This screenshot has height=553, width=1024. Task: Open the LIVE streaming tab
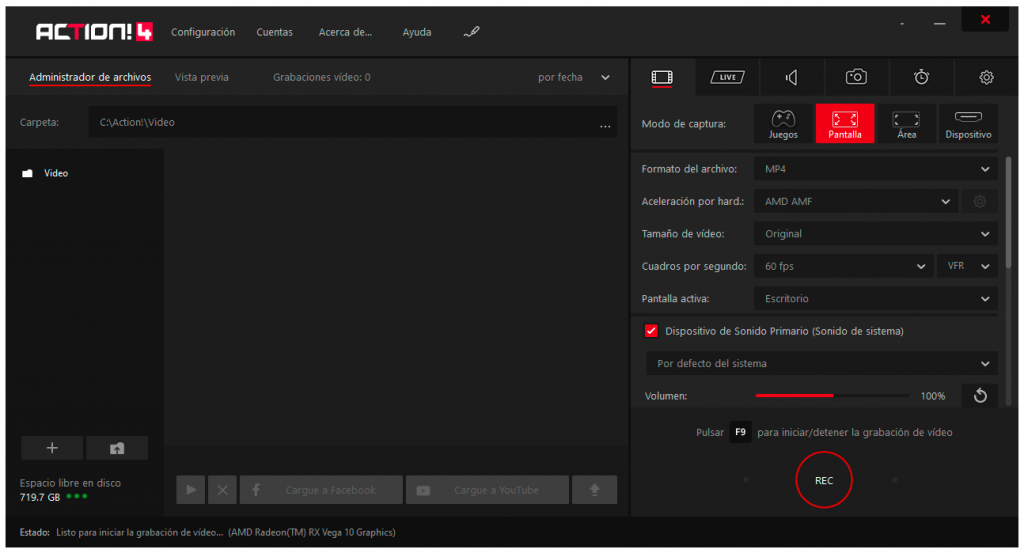(727, 77)
